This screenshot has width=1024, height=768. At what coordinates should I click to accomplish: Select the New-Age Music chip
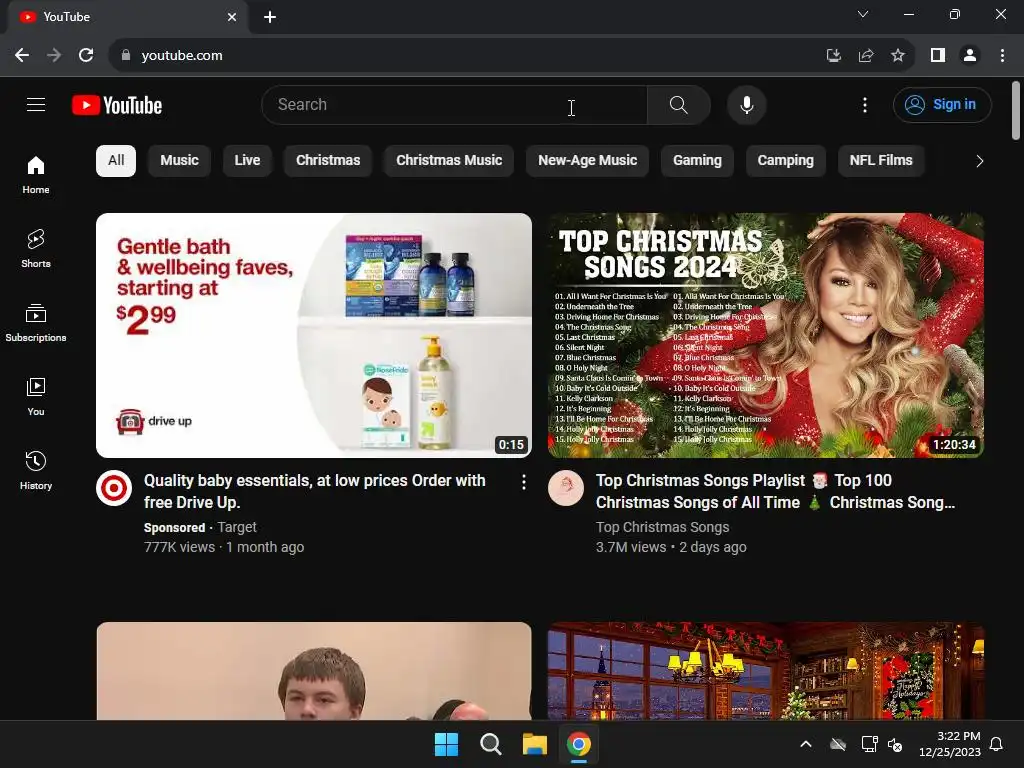tap(587, 161)
